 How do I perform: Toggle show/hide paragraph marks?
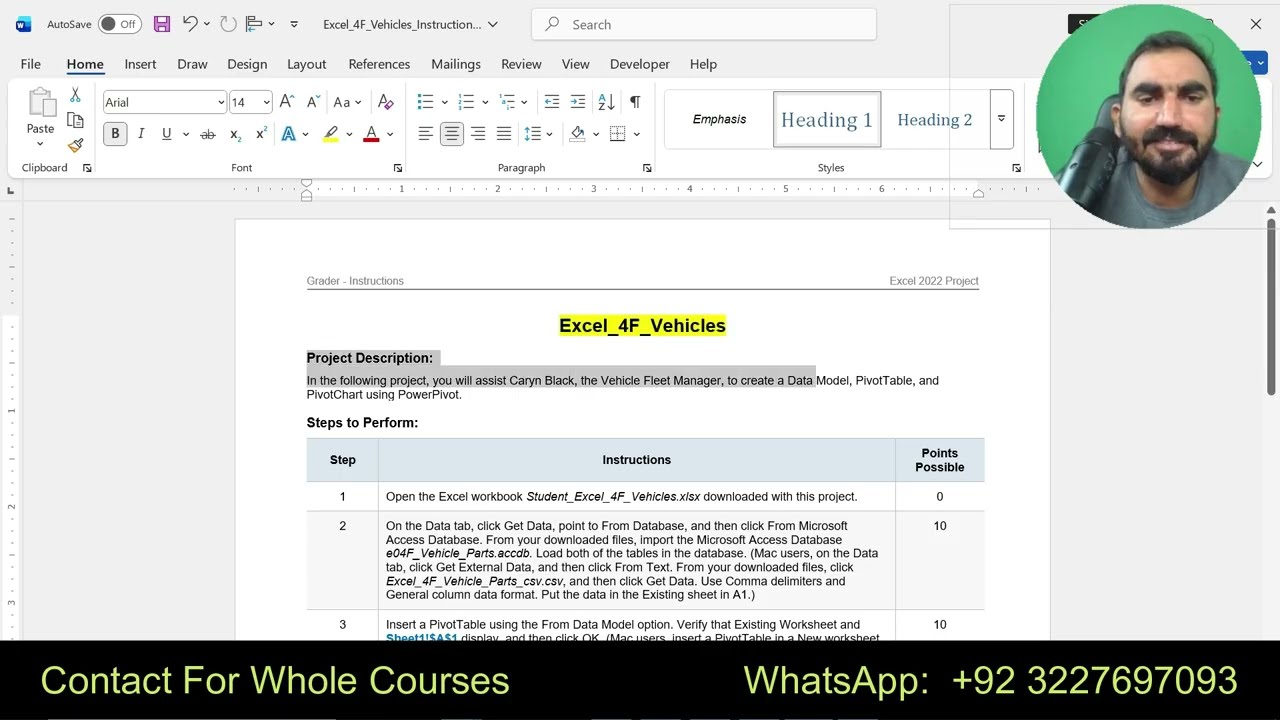[x=635, y=102]
